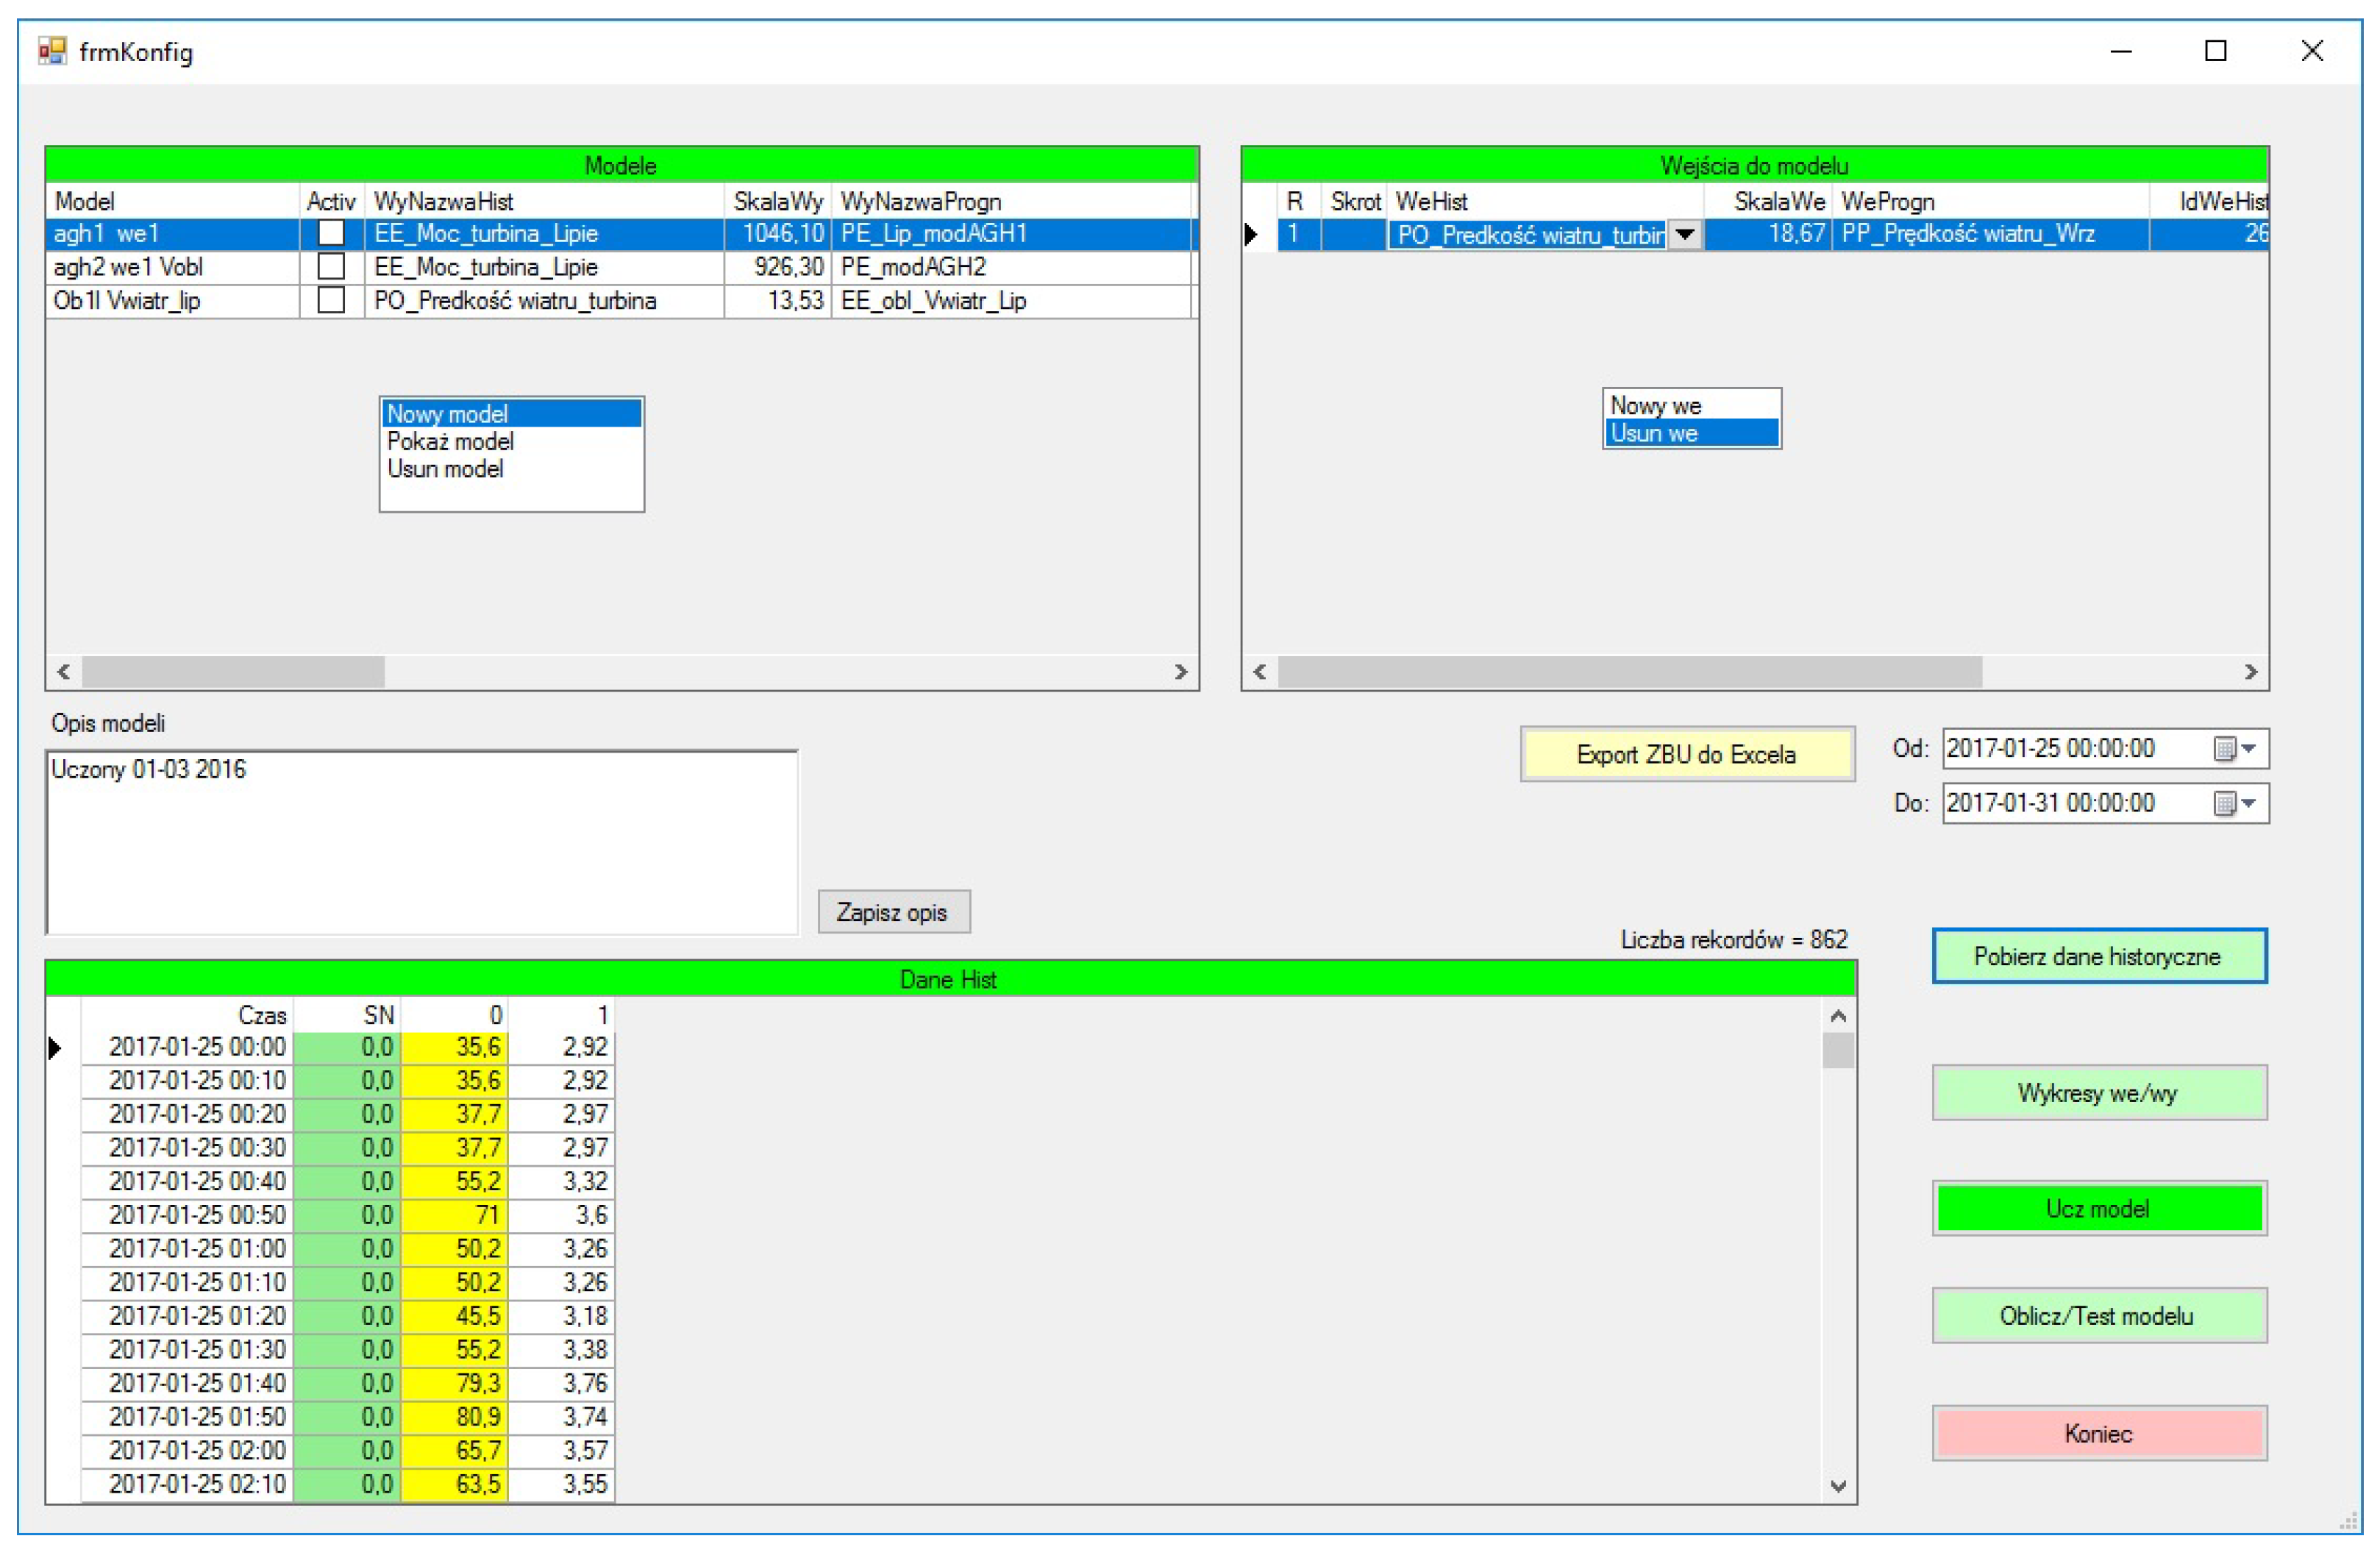
Task: Expand the WeHist combo box dropdown arrow
Action: pos(1686,235)
